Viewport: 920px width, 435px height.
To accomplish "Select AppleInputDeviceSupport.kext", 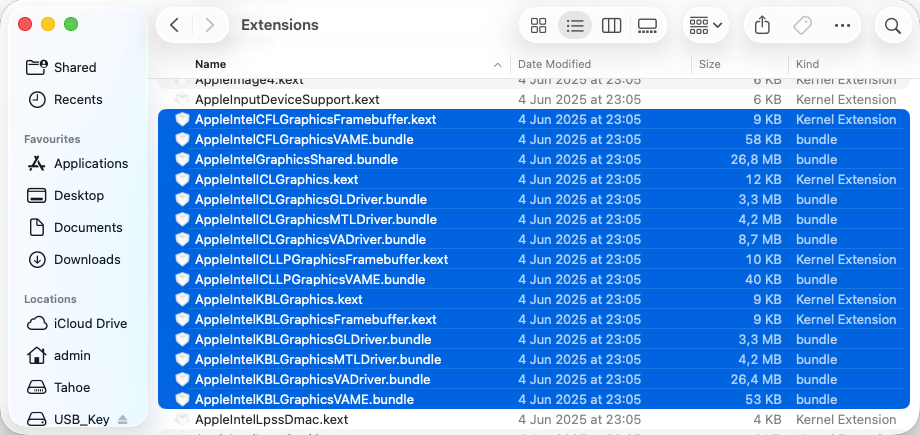I will pos(534,100).
